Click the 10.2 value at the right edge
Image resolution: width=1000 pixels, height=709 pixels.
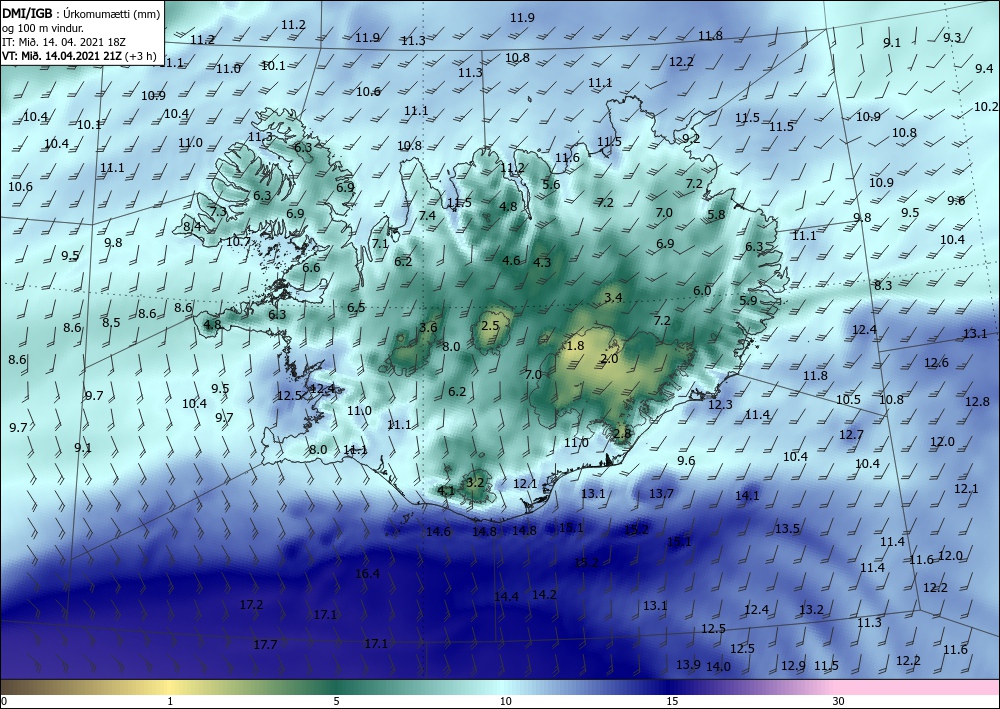986,107
